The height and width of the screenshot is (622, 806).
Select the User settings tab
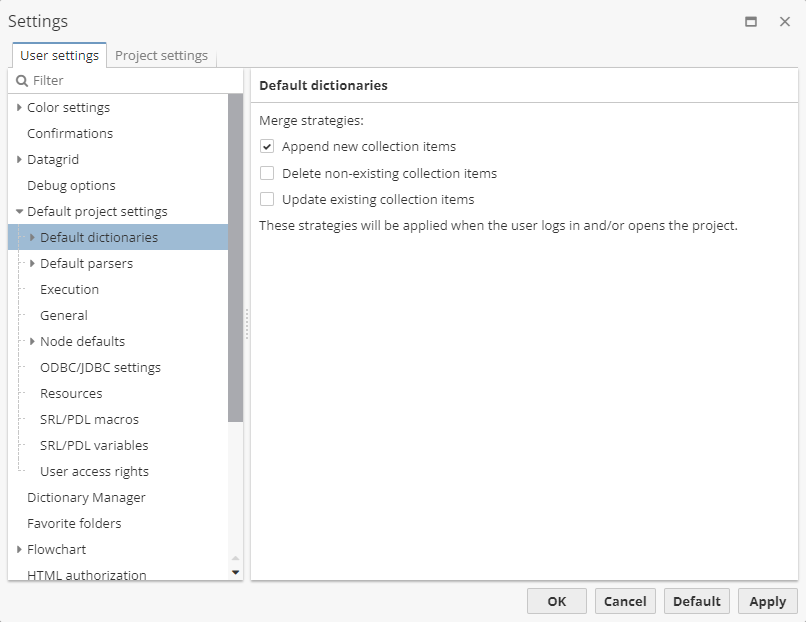58,56
